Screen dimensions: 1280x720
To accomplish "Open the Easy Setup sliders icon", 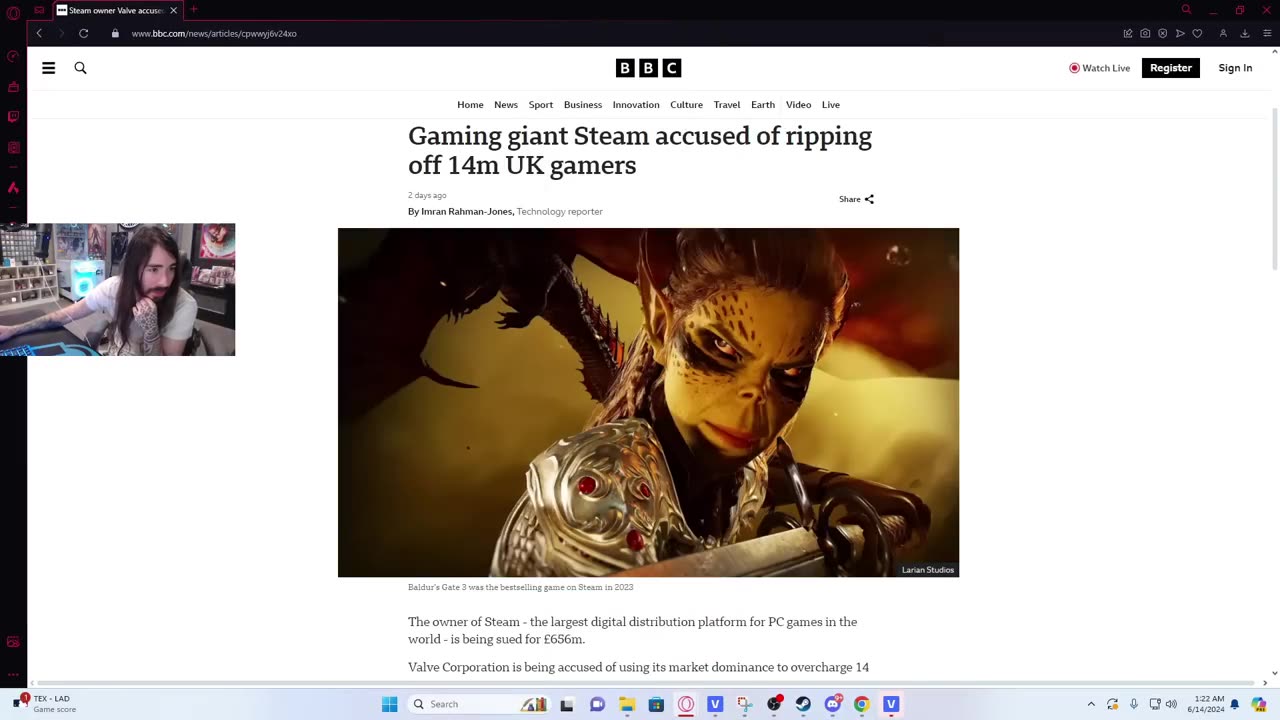I will coord(1267,33).
